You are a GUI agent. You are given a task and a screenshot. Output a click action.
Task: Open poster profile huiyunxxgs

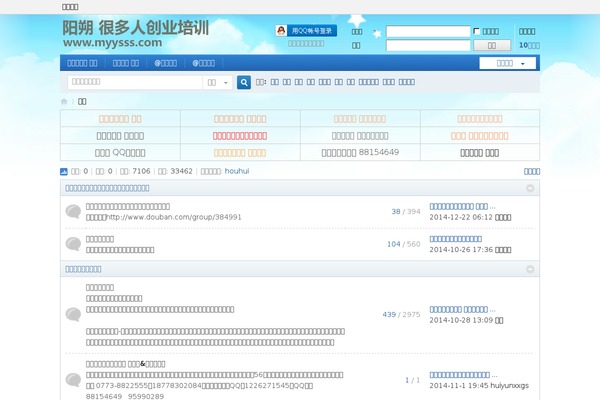coord(509,385)
